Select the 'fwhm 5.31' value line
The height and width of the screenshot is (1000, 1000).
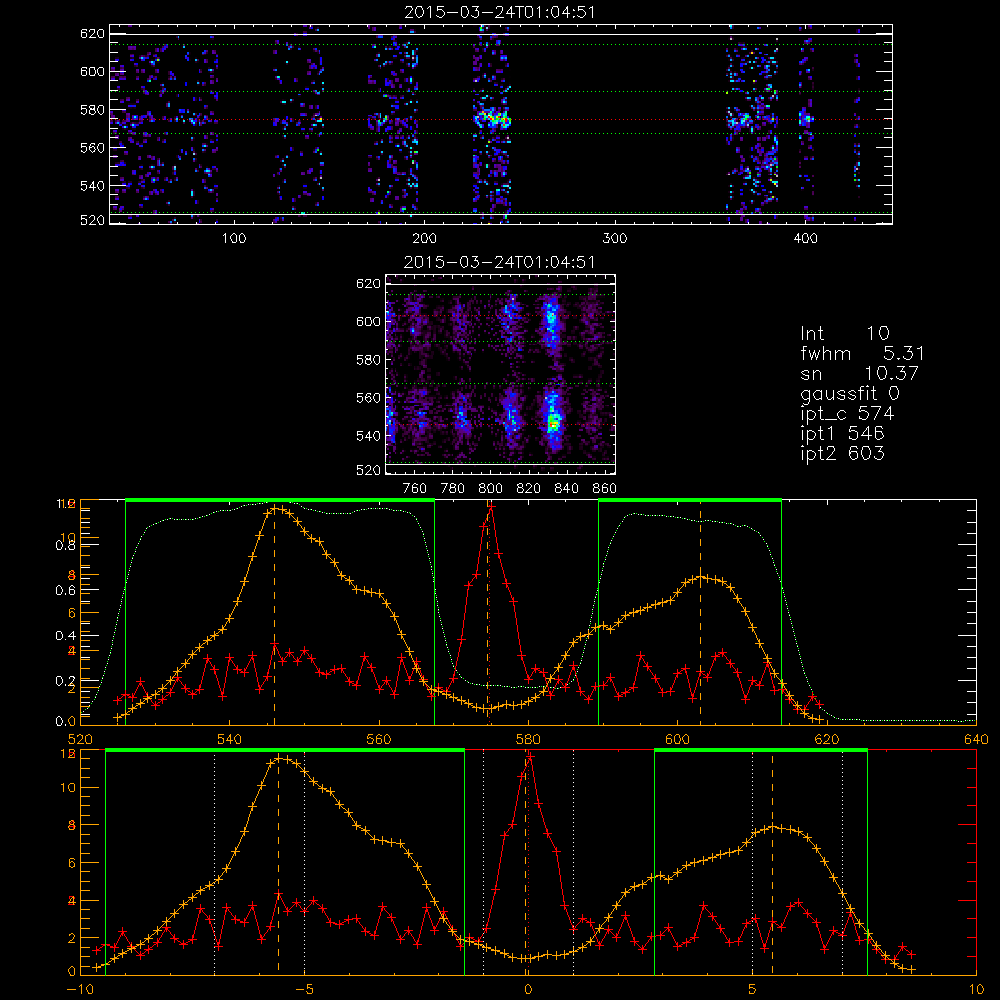pos(862,353)
